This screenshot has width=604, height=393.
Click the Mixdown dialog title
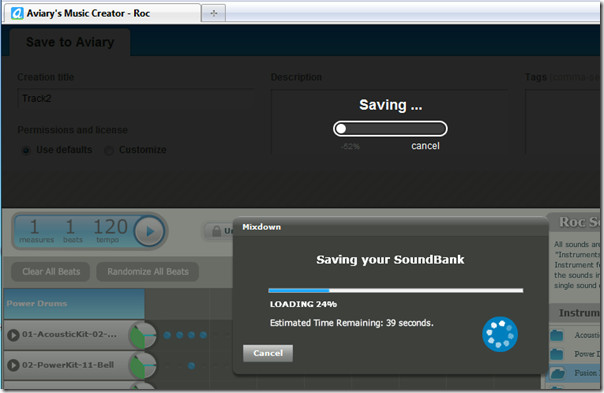pos(262,227)
